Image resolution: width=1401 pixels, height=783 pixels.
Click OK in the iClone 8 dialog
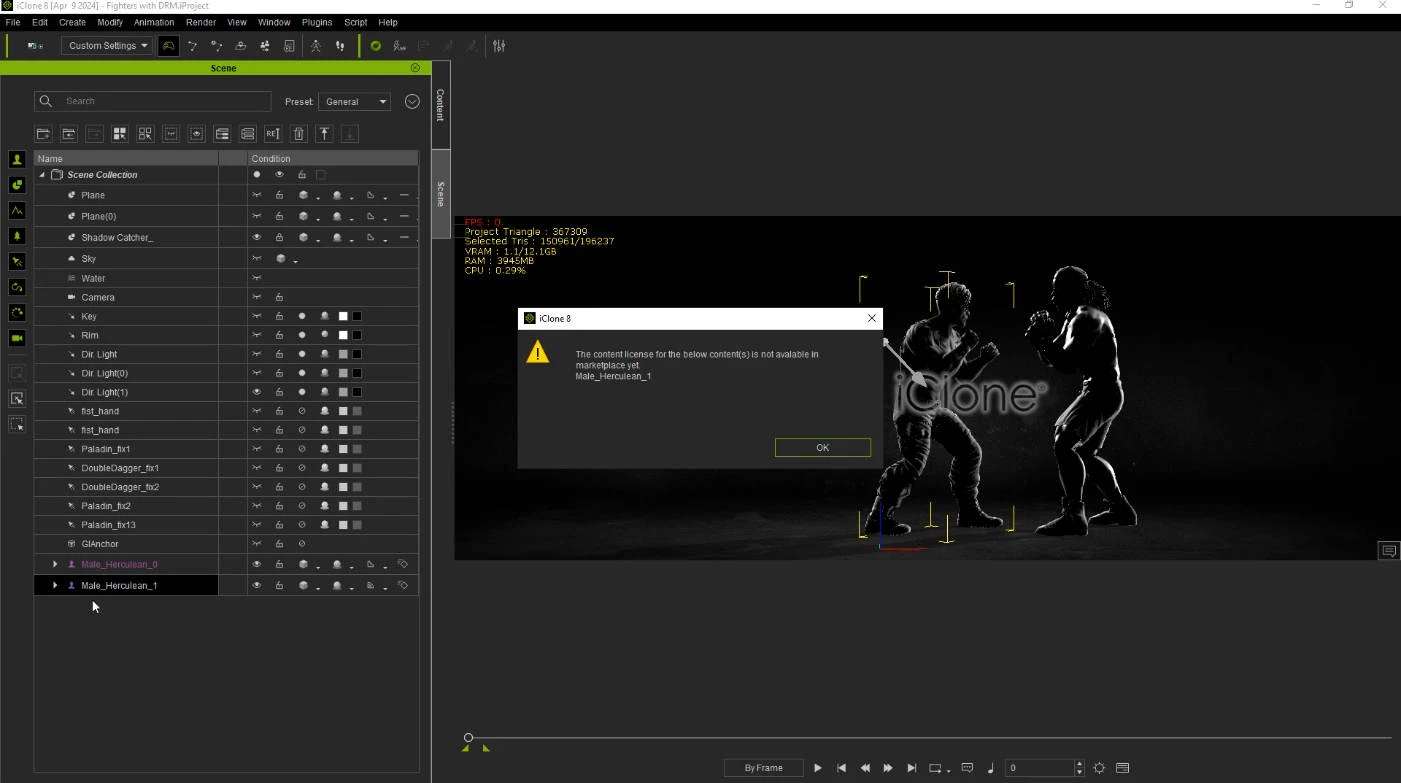tap(822, 448)
